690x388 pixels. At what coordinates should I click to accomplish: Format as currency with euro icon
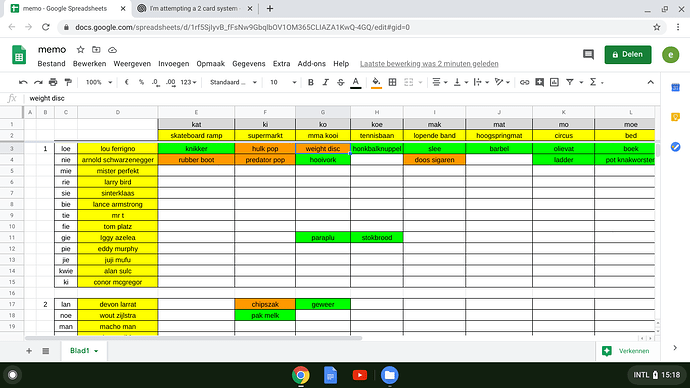click(127, 82)
